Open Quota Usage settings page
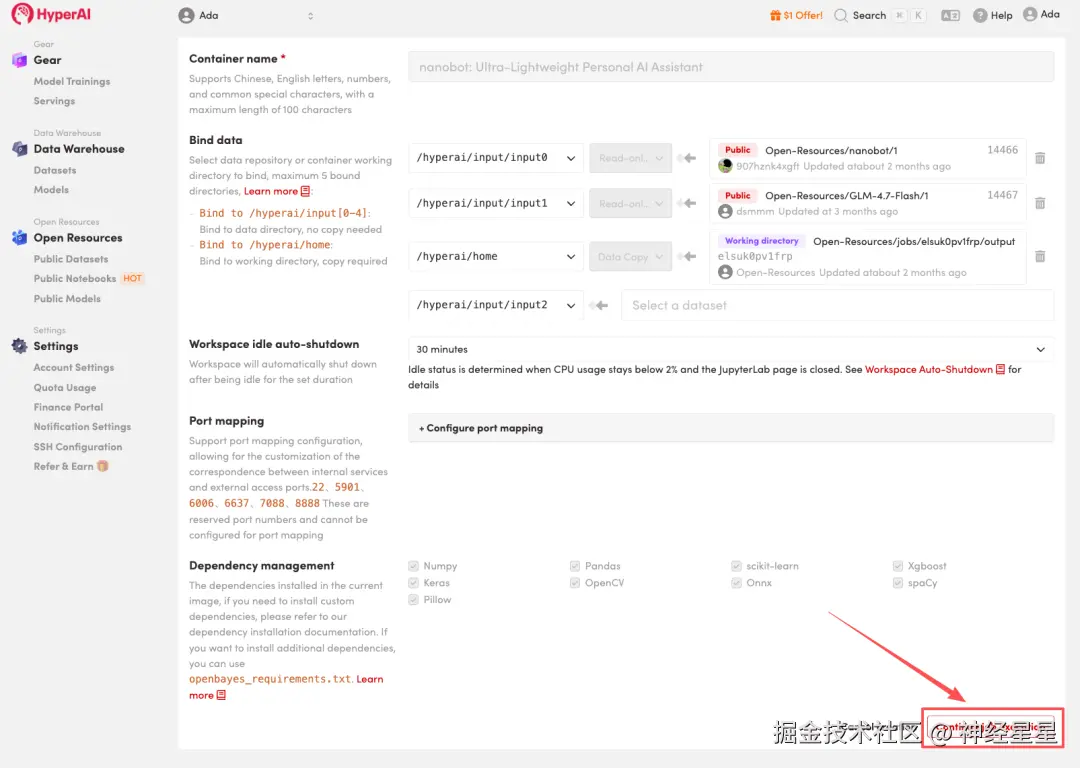 tap(65, 387)
